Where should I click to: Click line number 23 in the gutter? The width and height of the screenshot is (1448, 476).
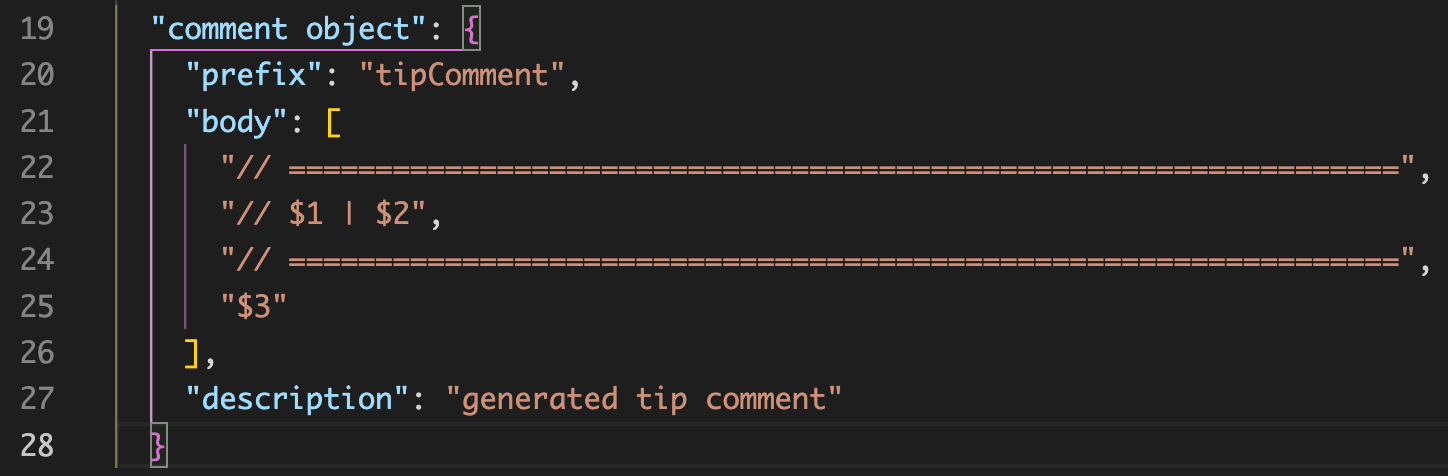coord(37,215)
